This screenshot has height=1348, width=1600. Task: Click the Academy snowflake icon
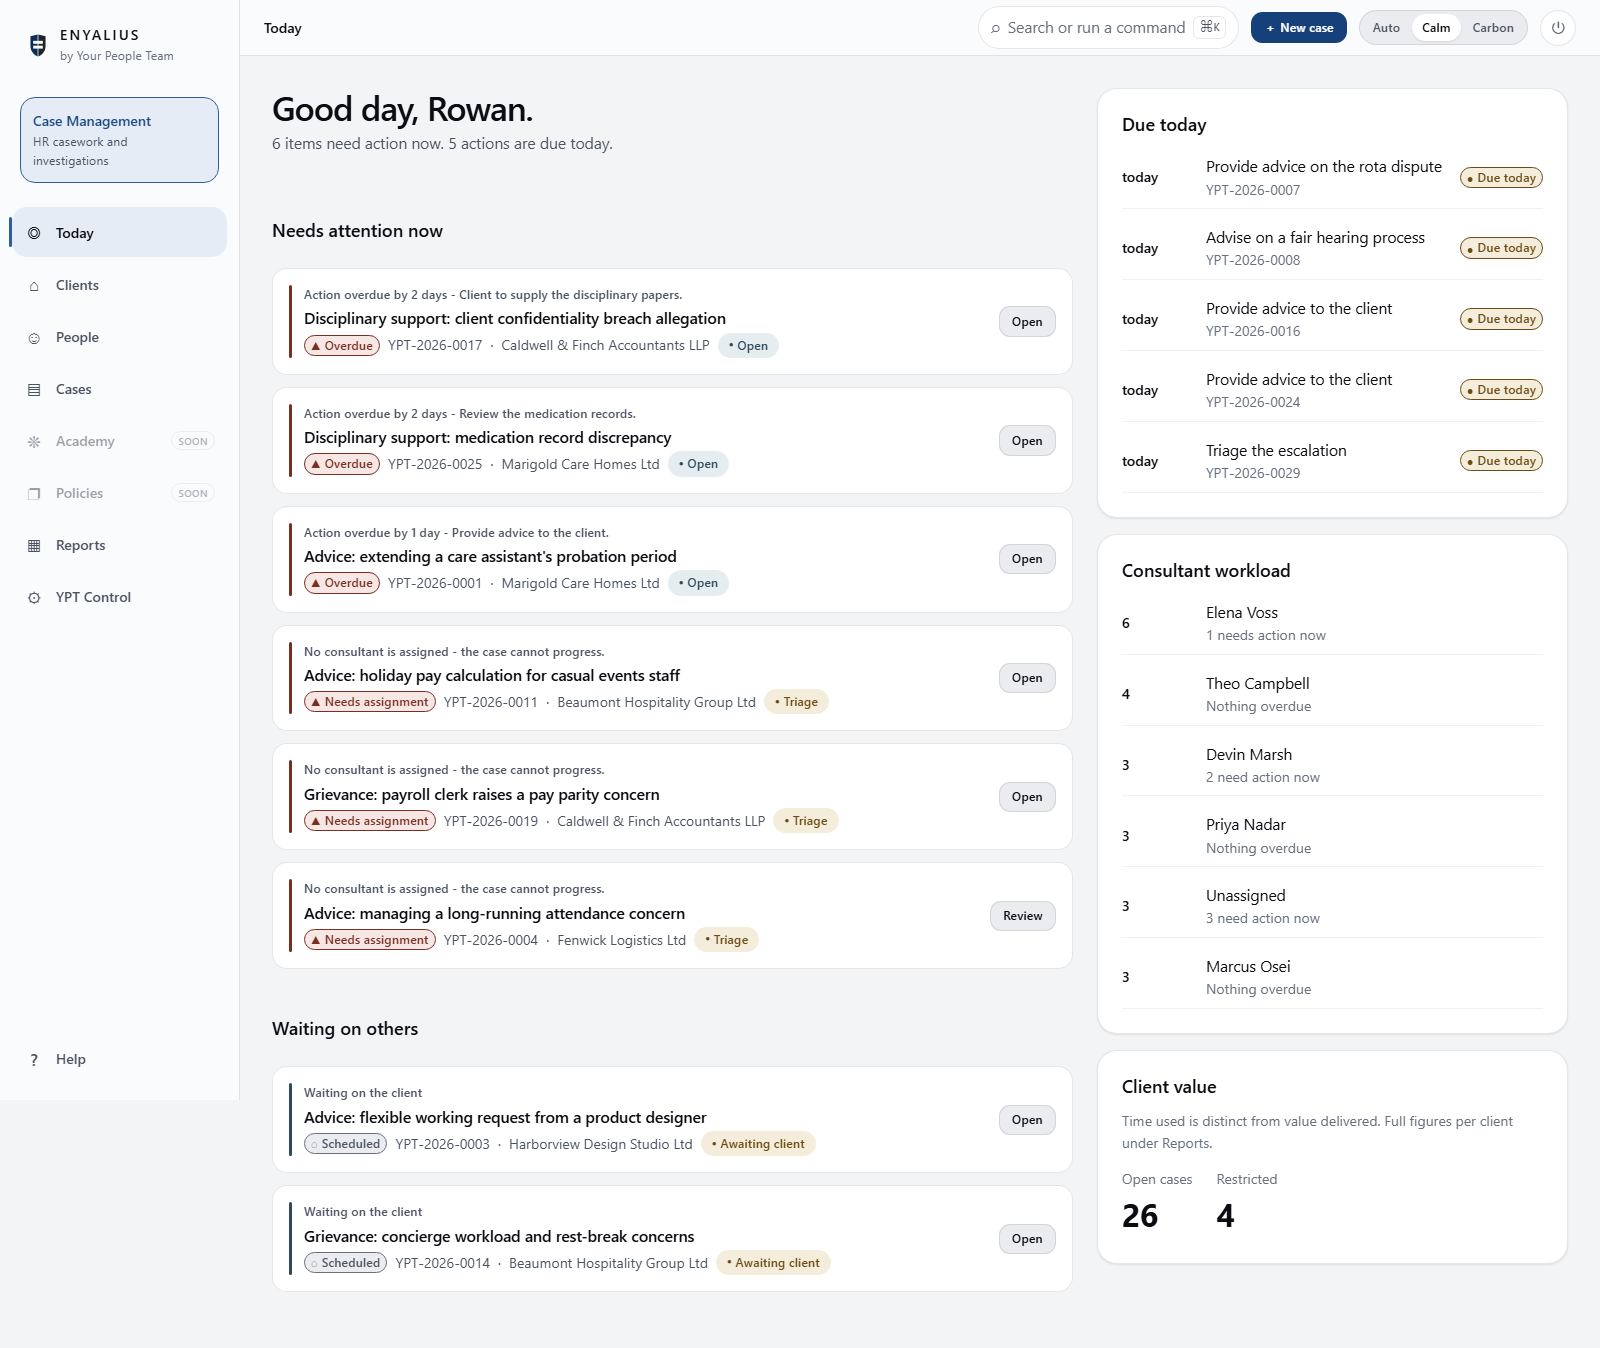click(34, 442)
